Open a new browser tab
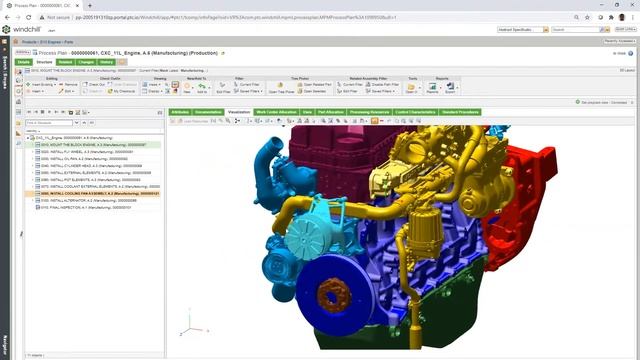This screenshot has width=640, height=360. click(x=90, y=5)
